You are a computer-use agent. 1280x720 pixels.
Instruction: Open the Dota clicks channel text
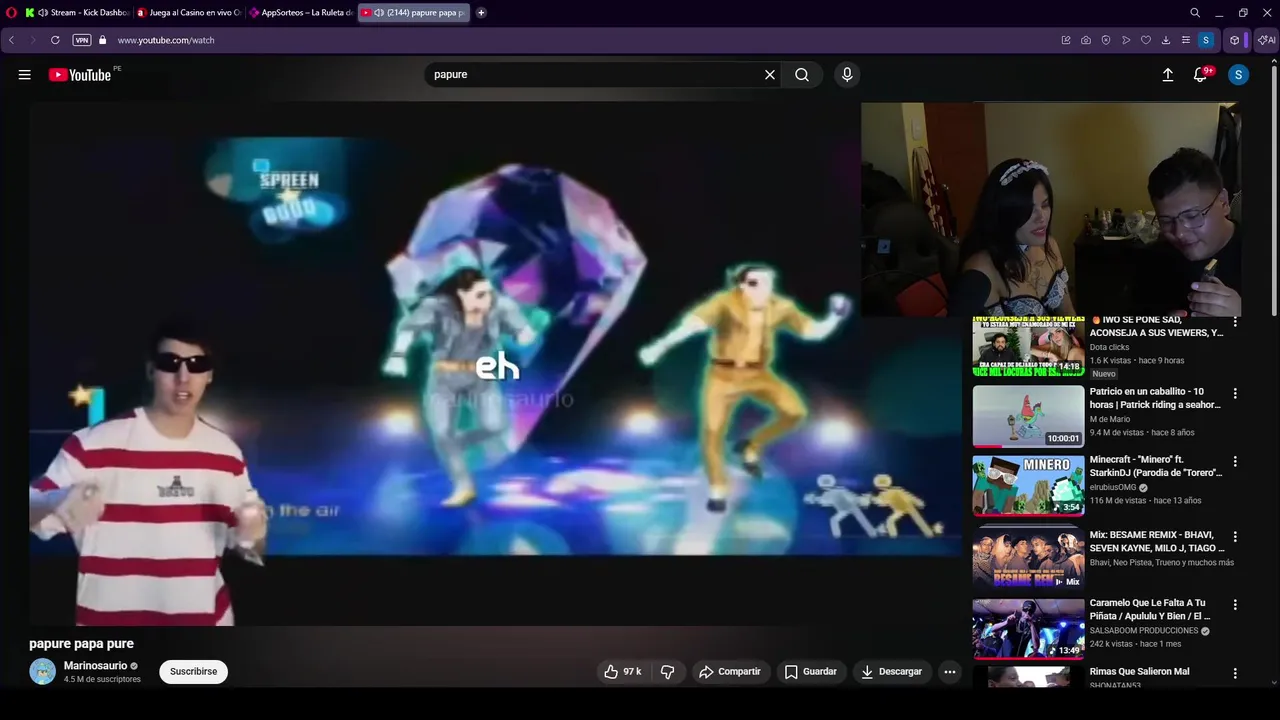coord(1109,347)
